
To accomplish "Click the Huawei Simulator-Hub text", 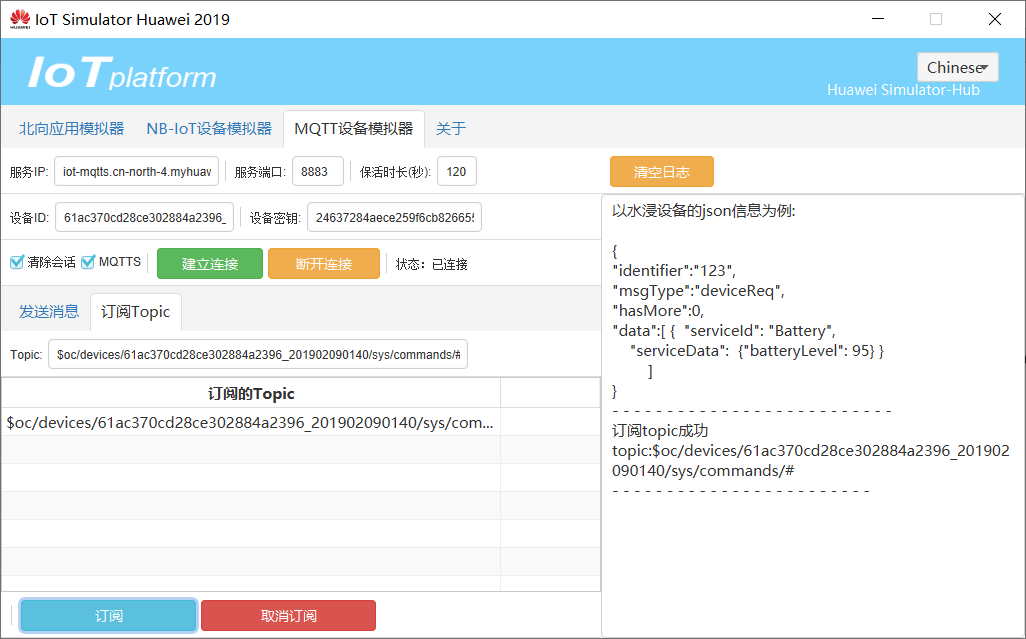I will click(x=904, y=90).
